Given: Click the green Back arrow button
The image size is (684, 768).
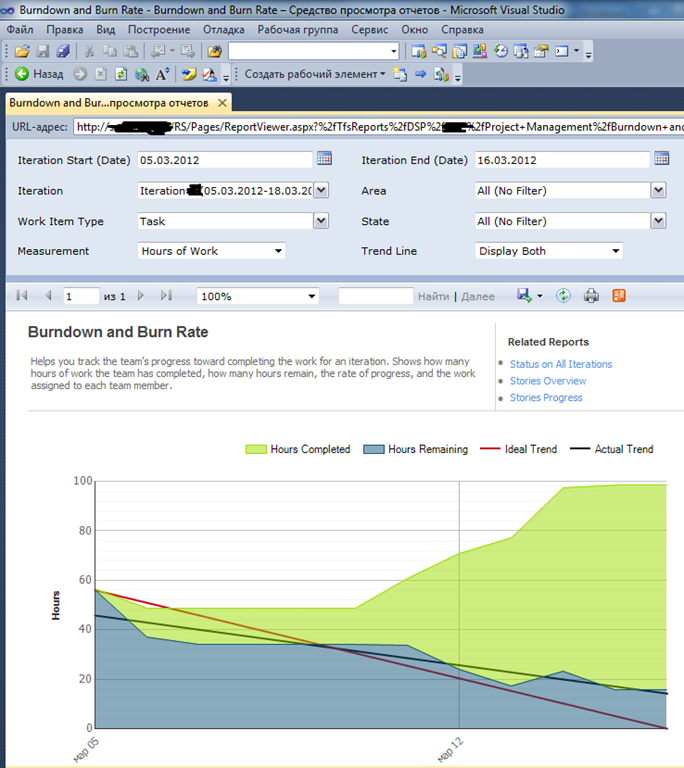Looking at the screenshot, I should pyautogui.click(x=22, y=74).
